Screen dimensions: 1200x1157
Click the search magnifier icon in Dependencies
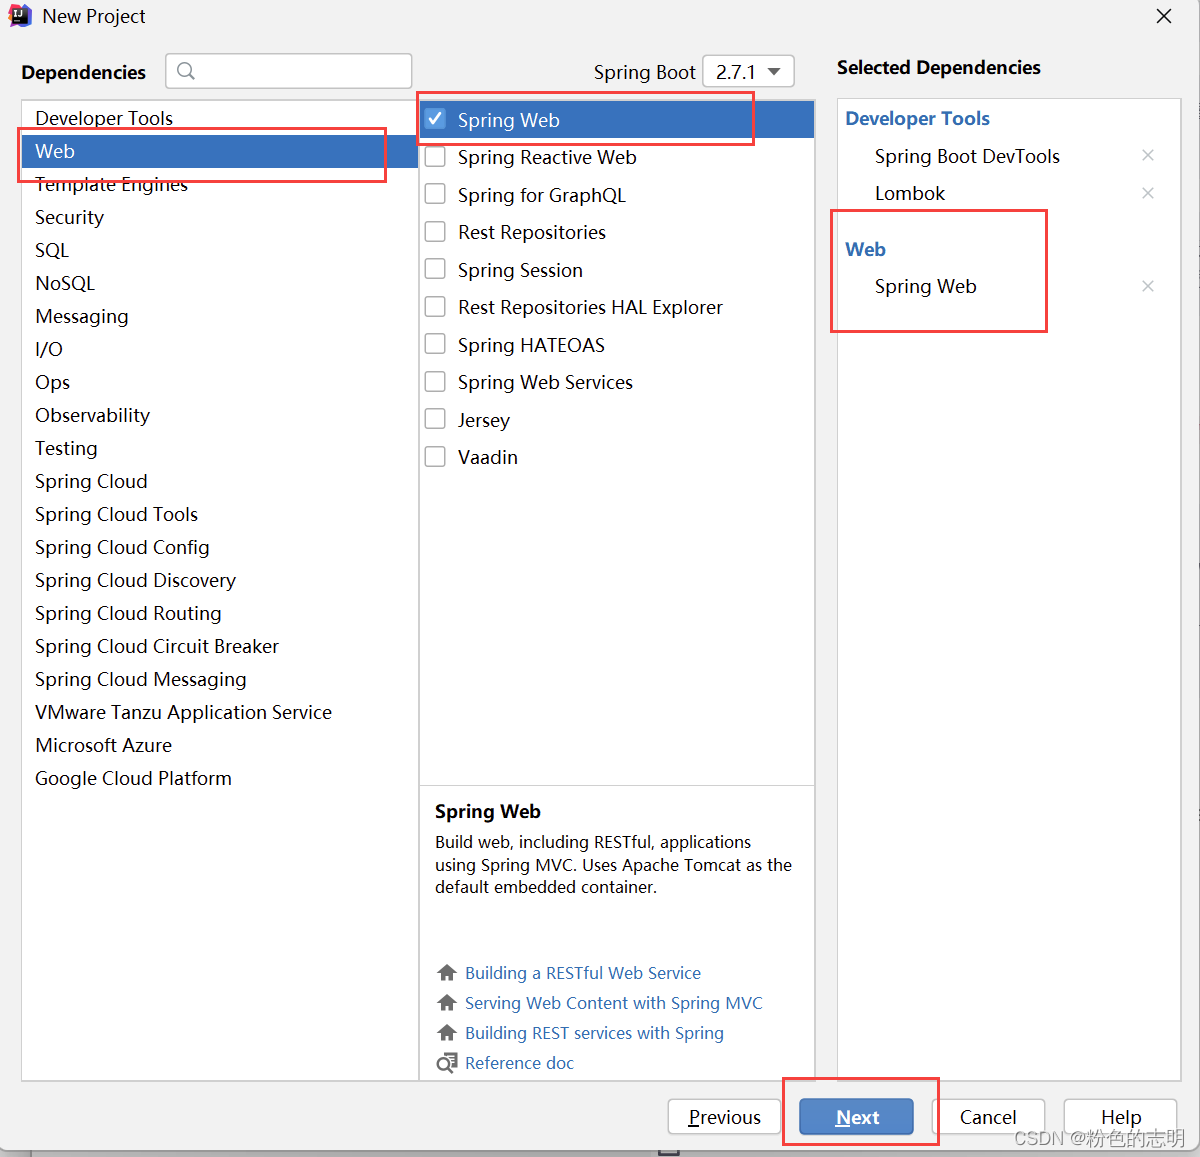click(x=186, y=71)
